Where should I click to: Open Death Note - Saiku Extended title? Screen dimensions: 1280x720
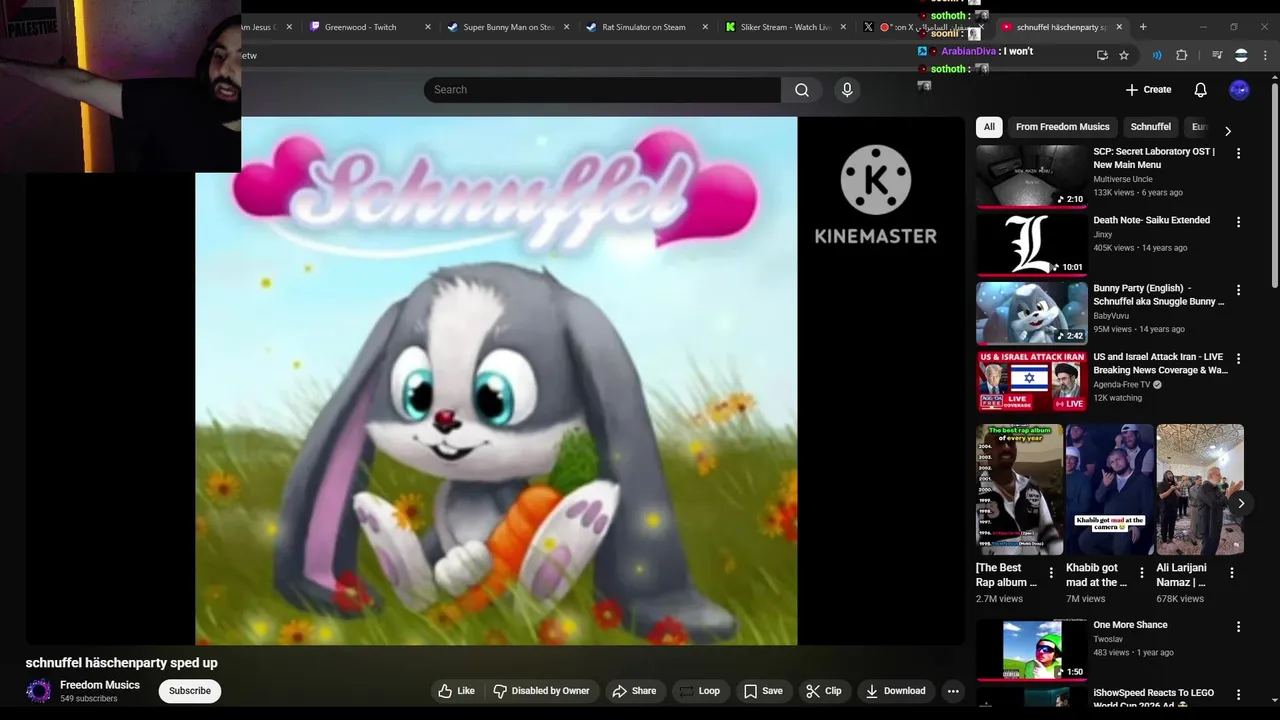[x=1151, y=220]
